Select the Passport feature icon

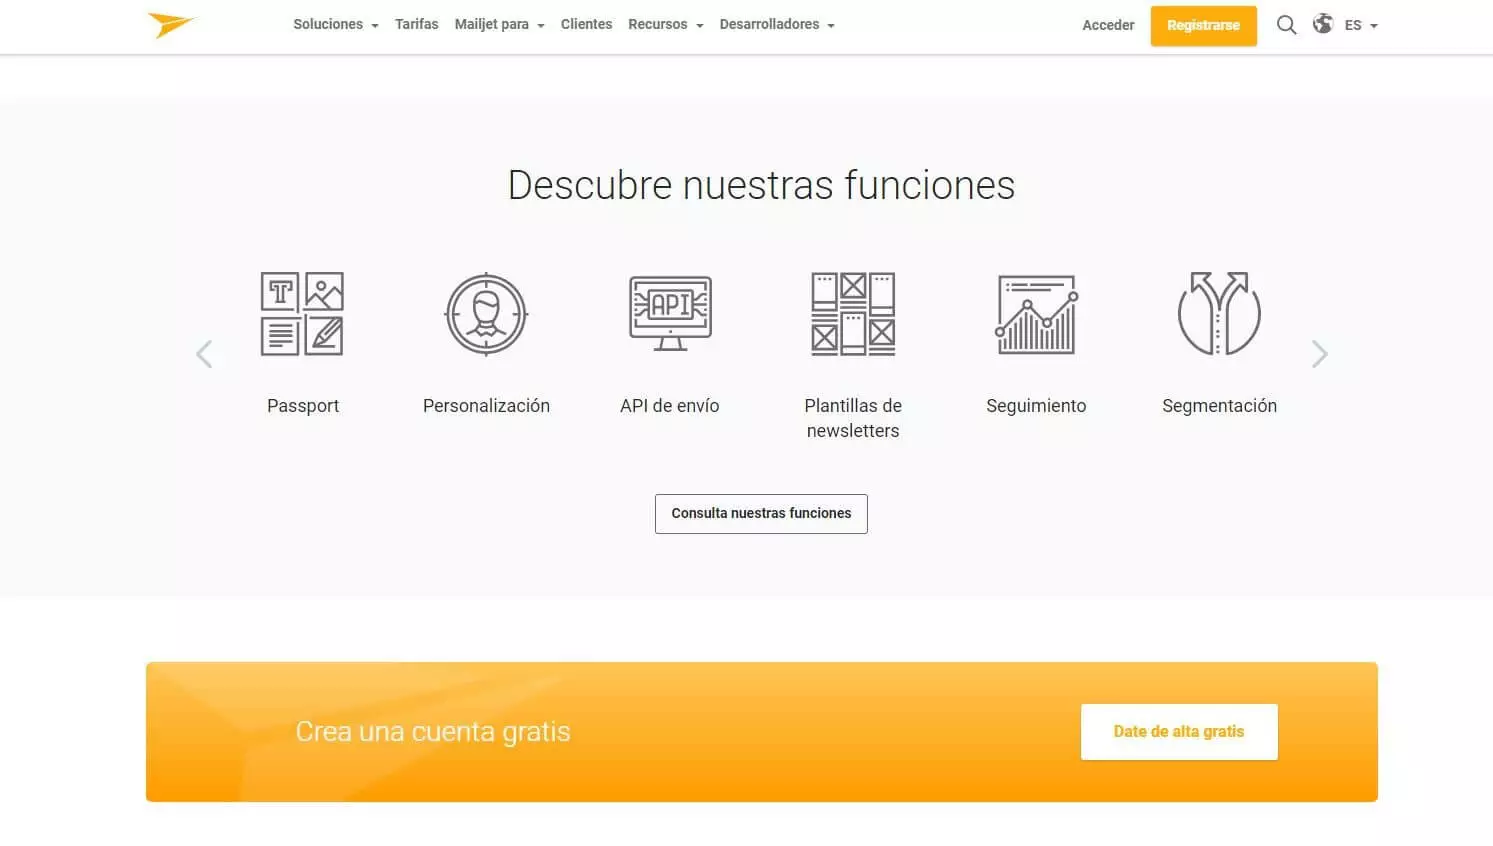pyautogui.click(x=302, y=314)
